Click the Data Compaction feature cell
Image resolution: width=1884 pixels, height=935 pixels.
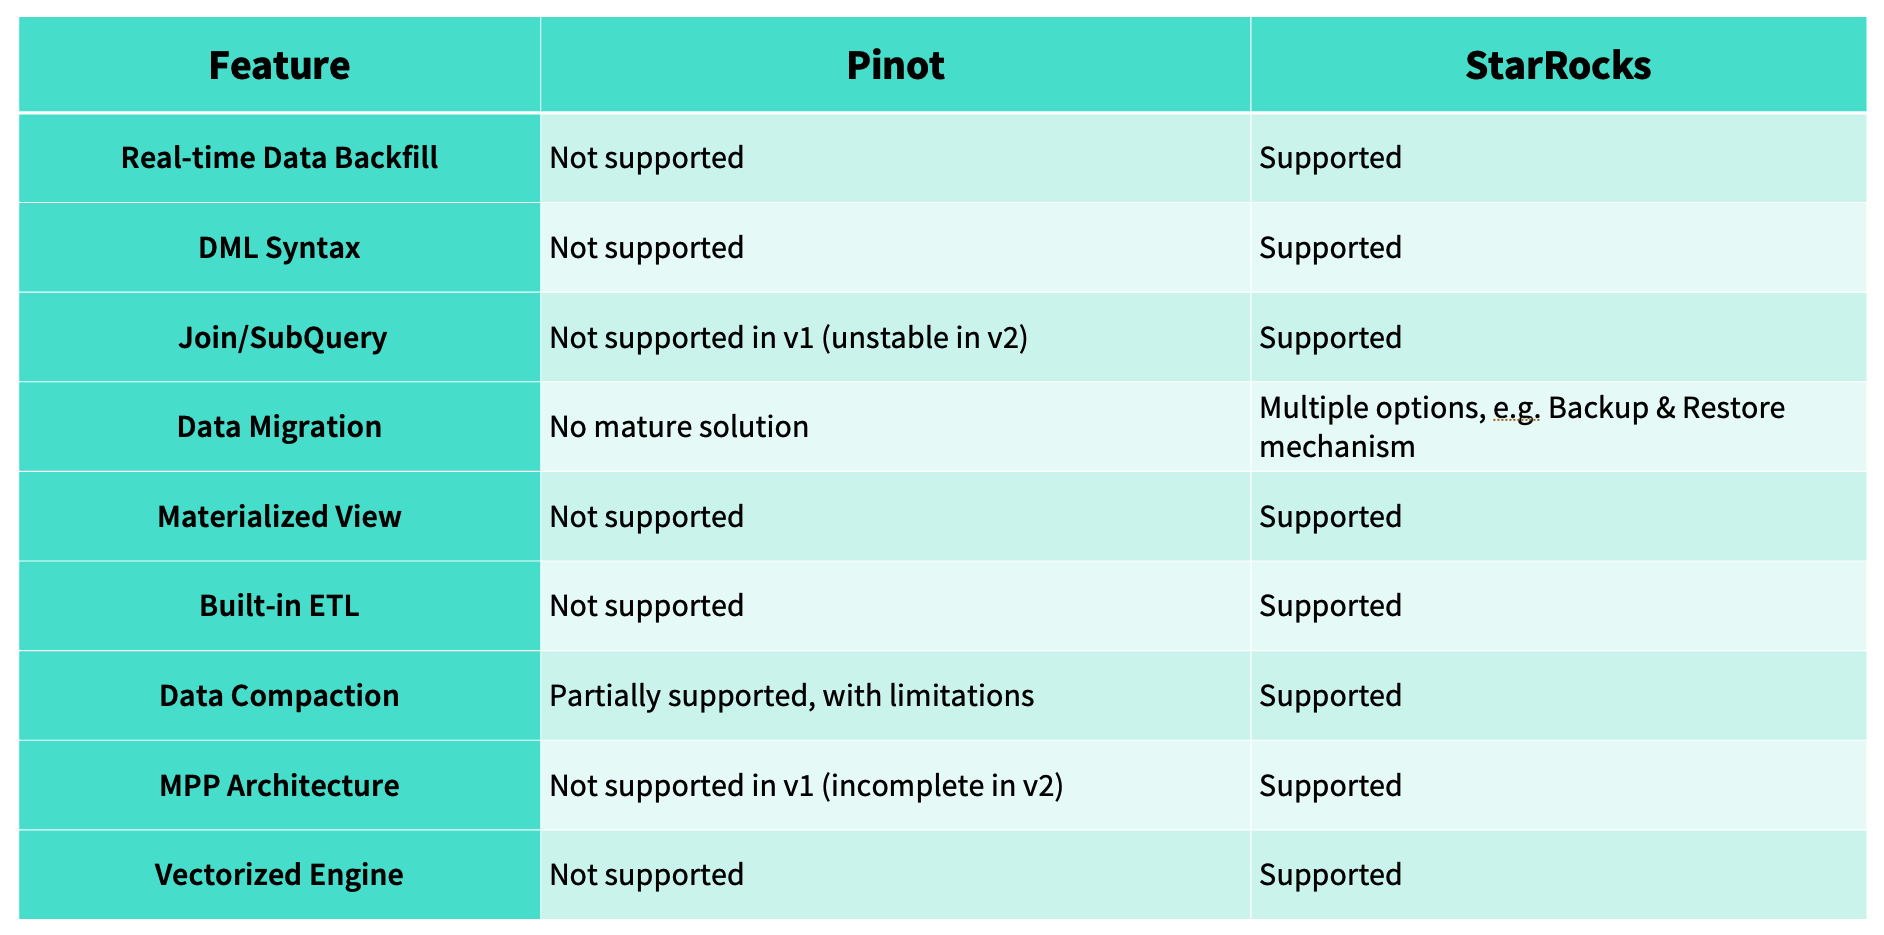click(x=279, y=696)
